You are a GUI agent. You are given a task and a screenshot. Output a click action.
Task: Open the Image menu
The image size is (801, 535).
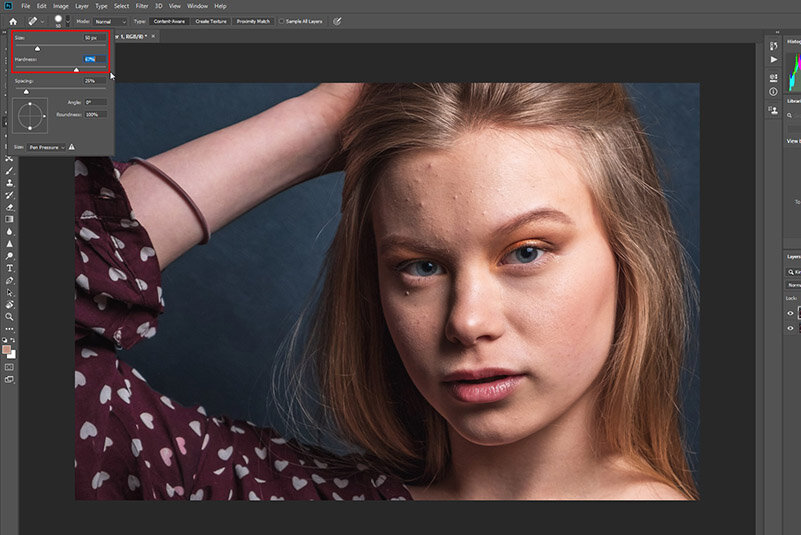(61, 6)
